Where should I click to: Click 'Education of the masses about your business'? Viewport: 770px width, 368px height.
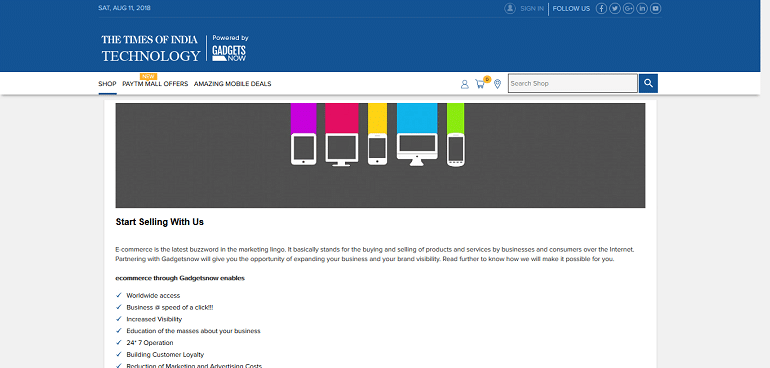pos(193,331)
